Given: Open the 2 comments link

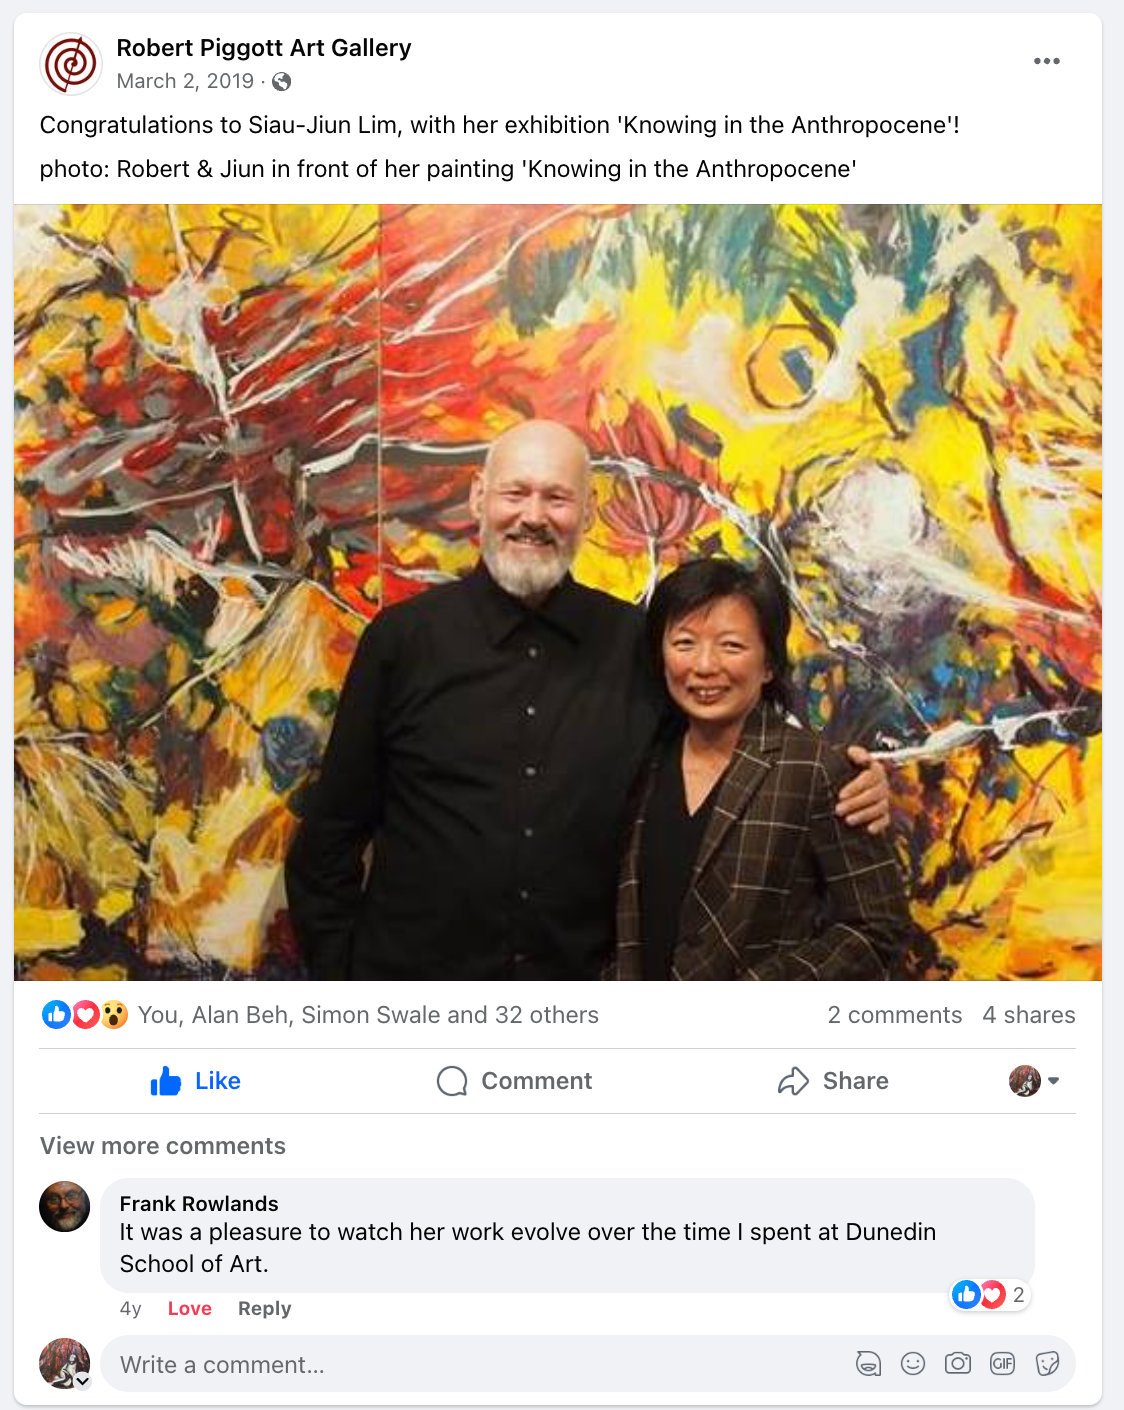Looking at the screenshot, I should pyautogui.click(x=895, y=1015).
